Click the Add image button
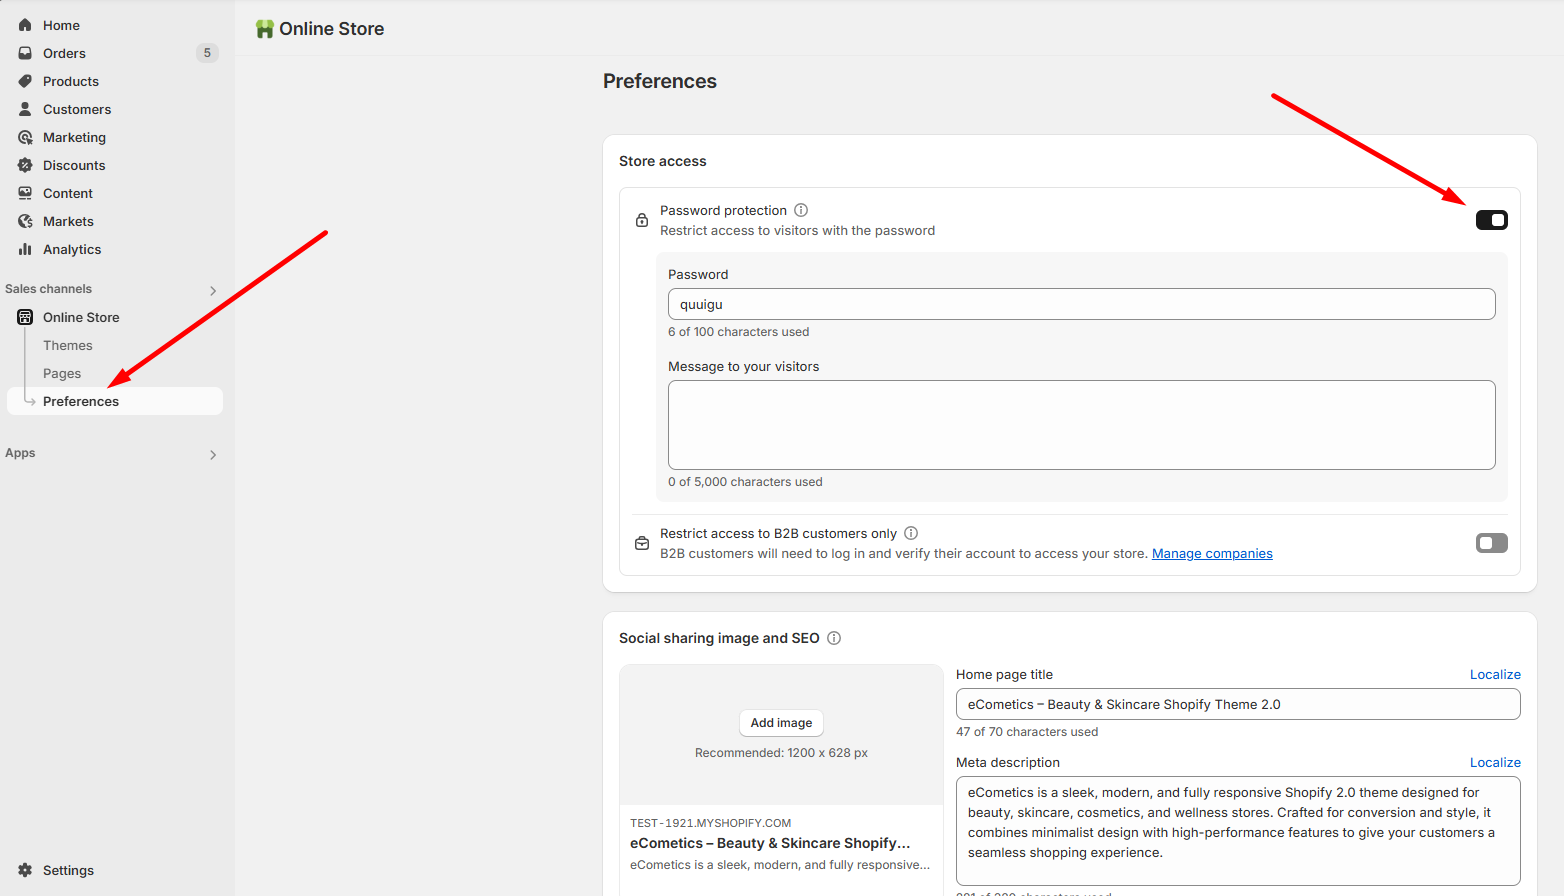Screen dimensions: 1564x896 pyautogui.click(x=781, y=723)
